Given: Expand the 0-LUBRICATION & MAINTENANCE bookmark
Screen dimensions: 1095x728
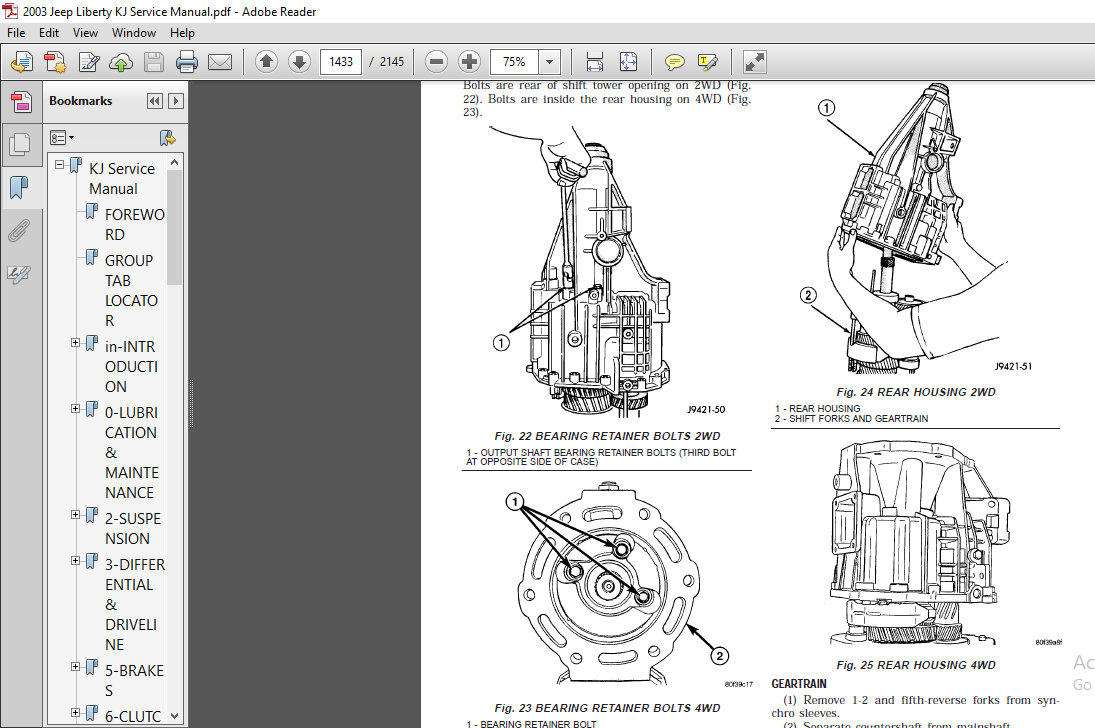Looking at the screenshot, I should coord(75,409).
